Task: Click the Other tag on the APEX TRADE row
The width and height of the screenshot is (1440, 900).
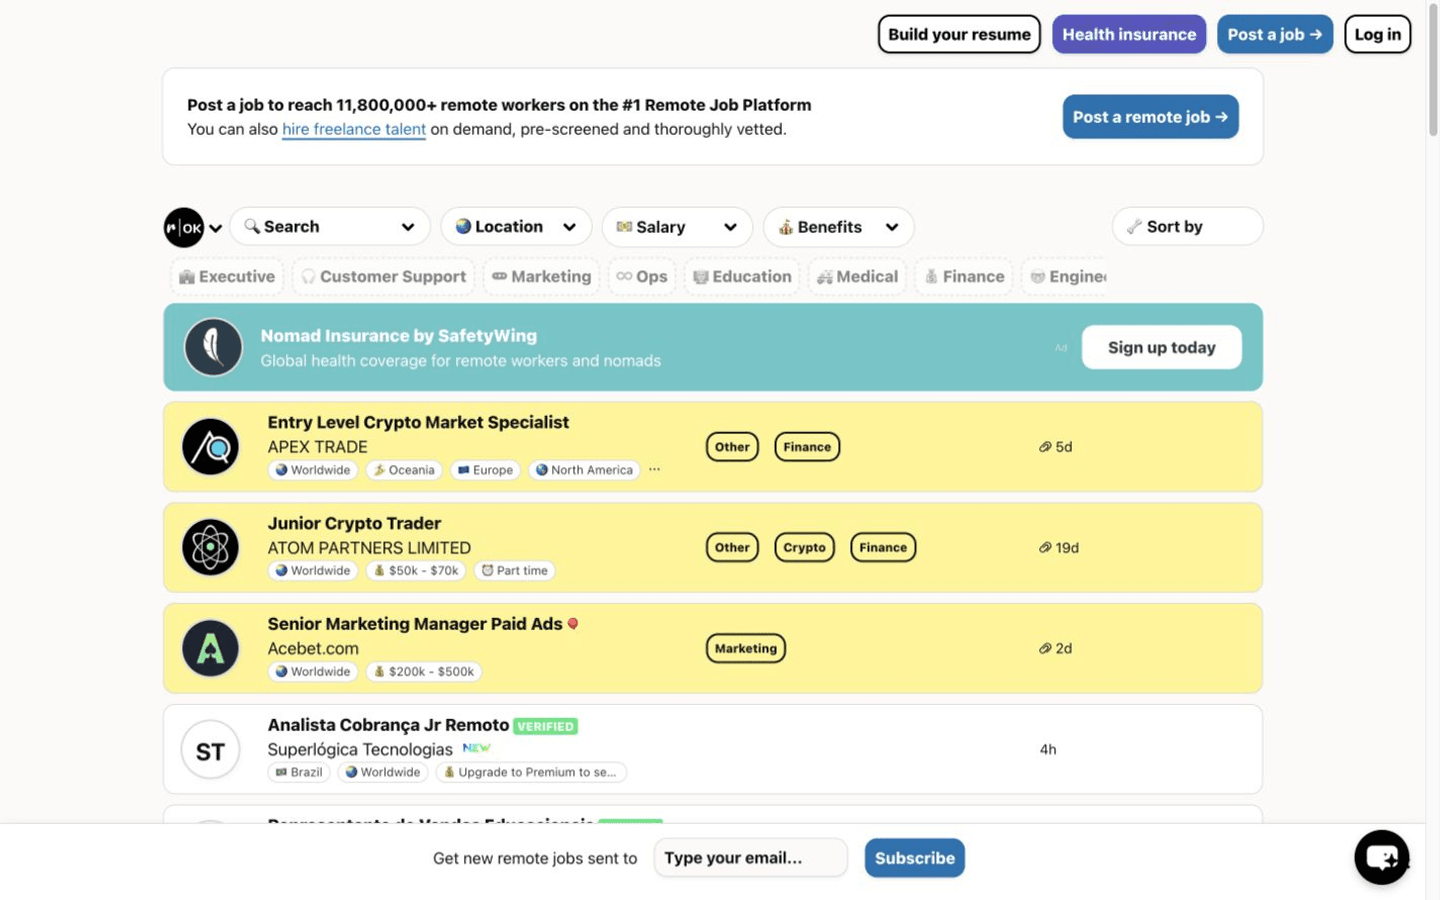Action: [732, 447]
